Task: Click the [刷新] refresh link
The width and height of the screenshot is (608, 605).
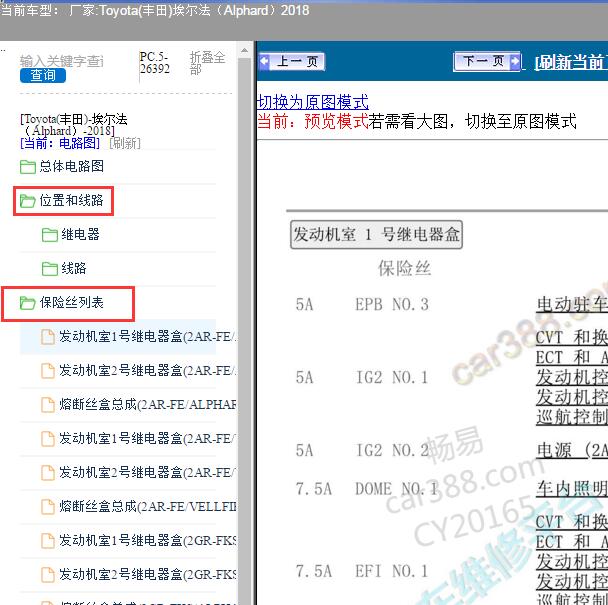Action: [x=125, y=143]
